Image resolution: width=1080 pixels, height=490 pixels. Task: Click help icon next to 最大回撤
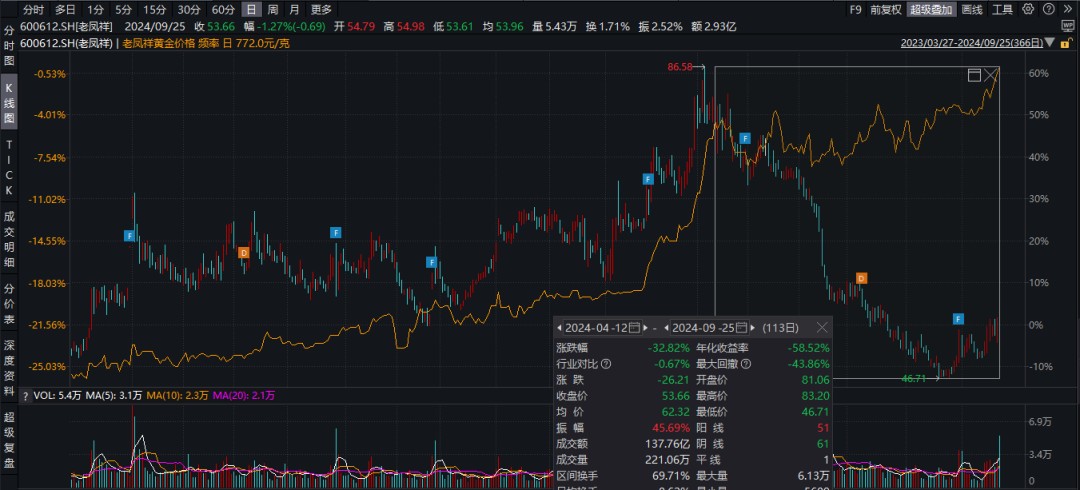pyautogui.click(x=746, y=363)
